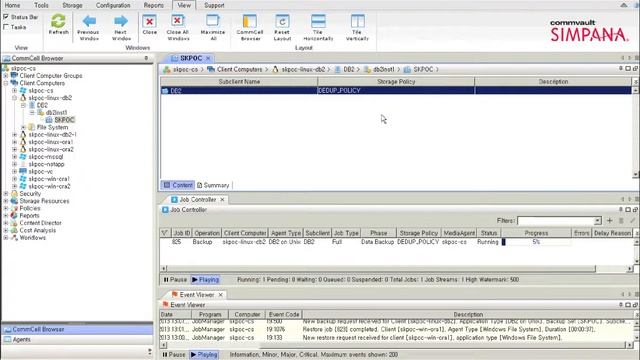This screenshot has height=360, width=640.
Task: Pause the Job Controller updates
Action: click(175, 280)
